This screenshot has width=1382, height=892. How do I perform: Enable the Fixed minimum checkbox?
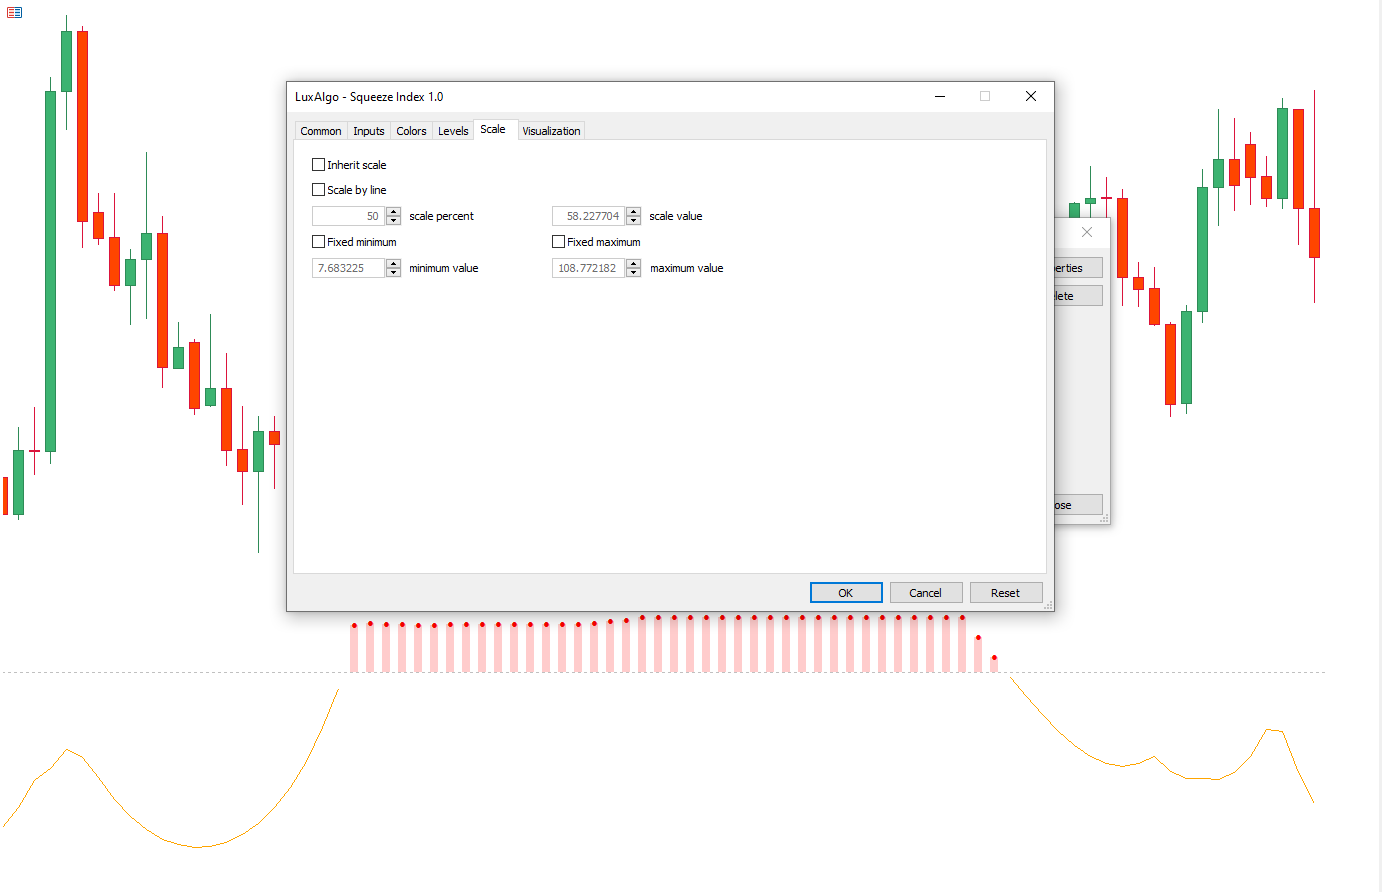coord(319,242)
